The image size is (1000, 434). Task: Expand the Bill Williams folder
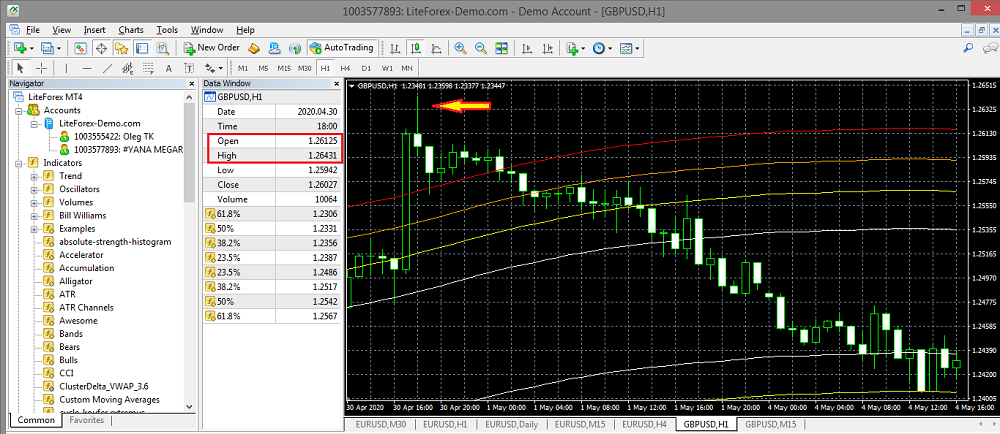pyautogui.click(x=34, y=215)
